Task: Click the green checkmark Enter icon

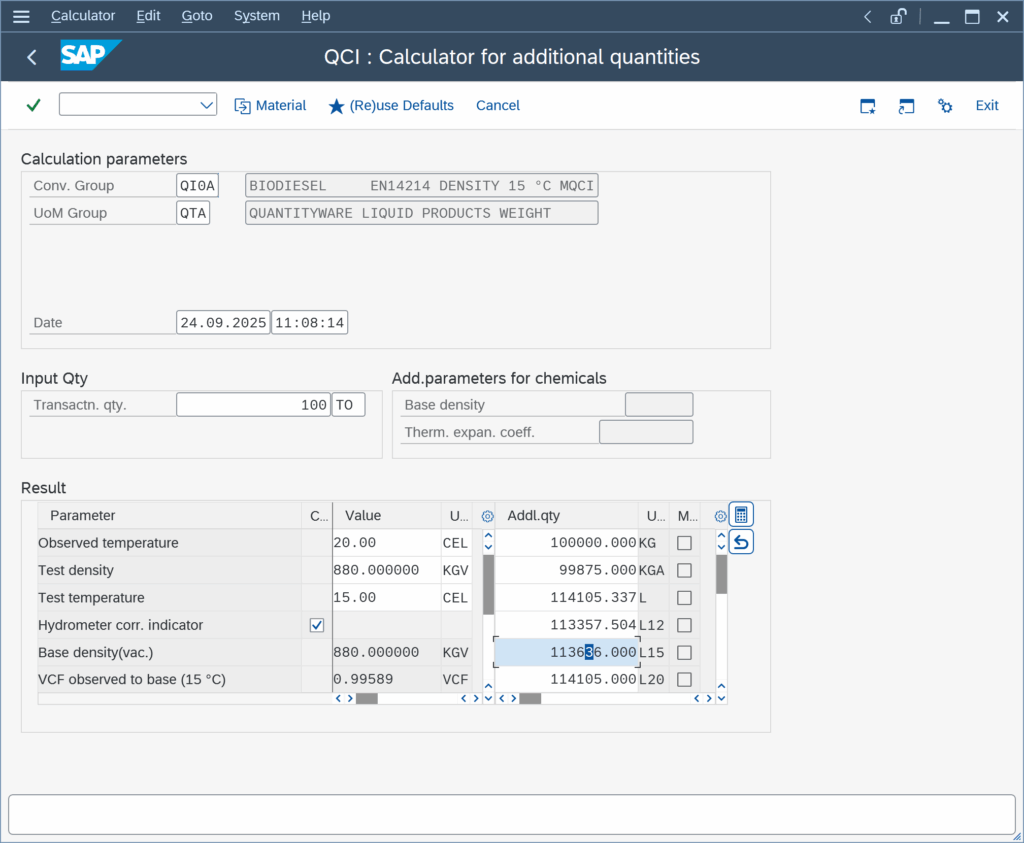Action: pyautogui.click(x=33, y=105)
